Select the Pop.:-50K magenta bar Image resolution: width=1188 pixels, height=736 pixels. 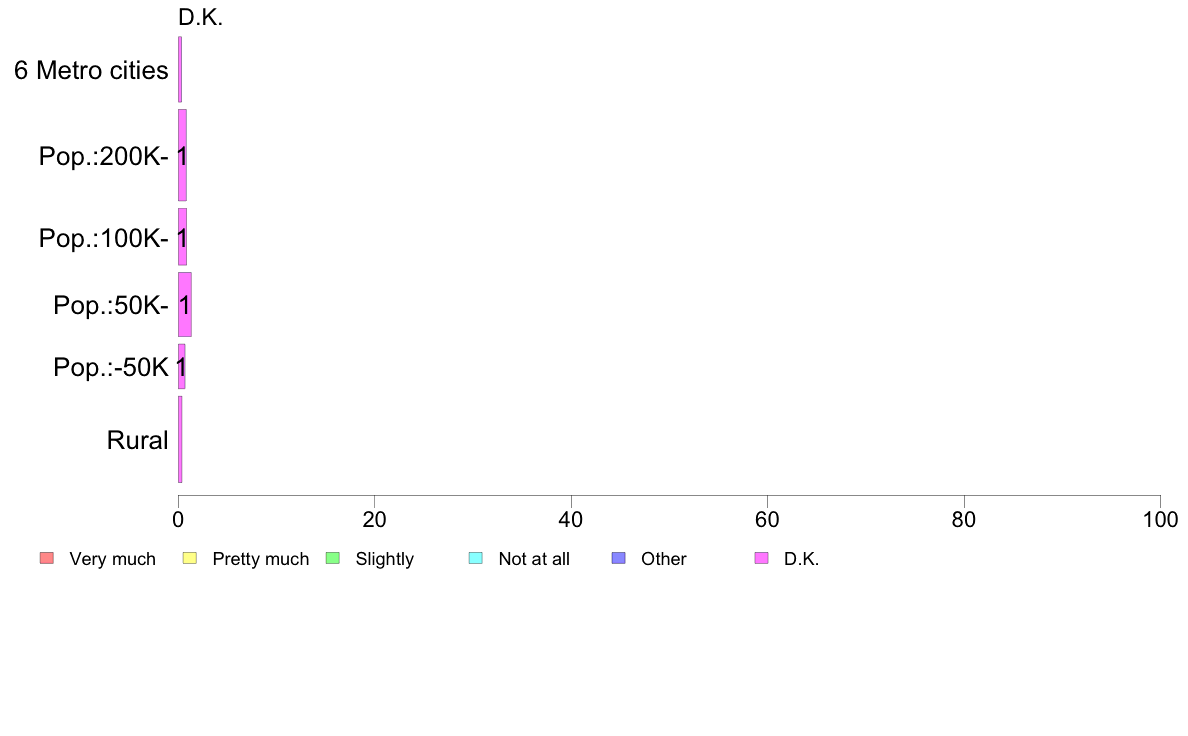(182, 367)
